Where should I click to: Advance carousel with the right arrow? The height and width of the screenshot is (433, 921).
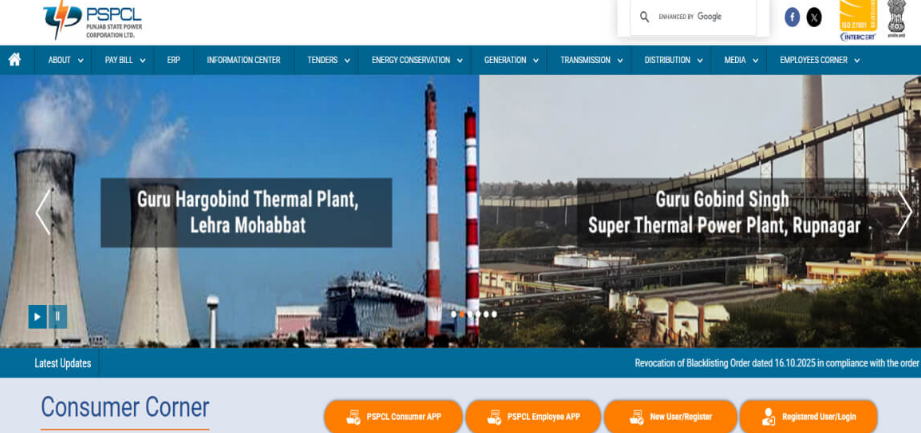click(905, 212)
